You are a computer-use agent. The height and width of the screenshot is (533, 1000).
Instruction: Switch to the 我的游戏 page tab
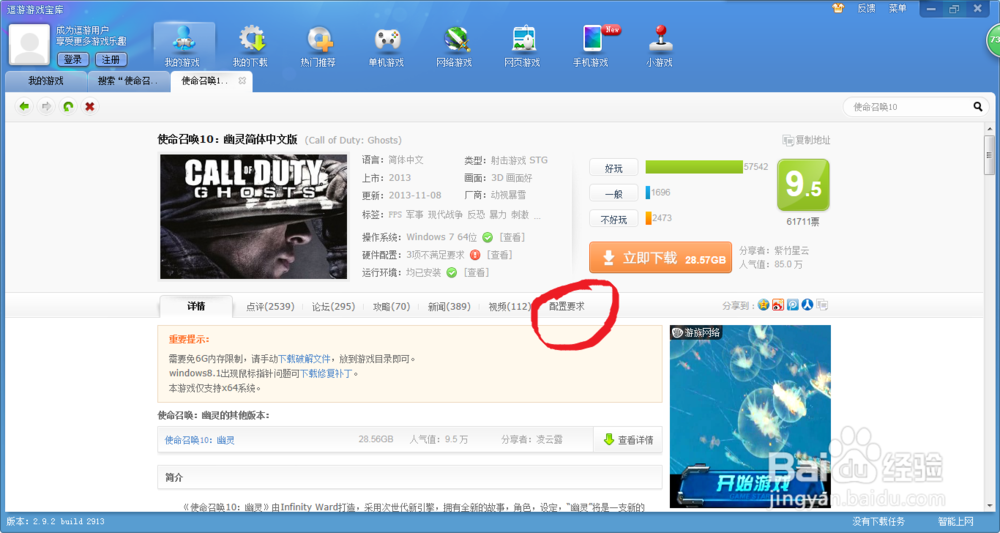point(45,81)
